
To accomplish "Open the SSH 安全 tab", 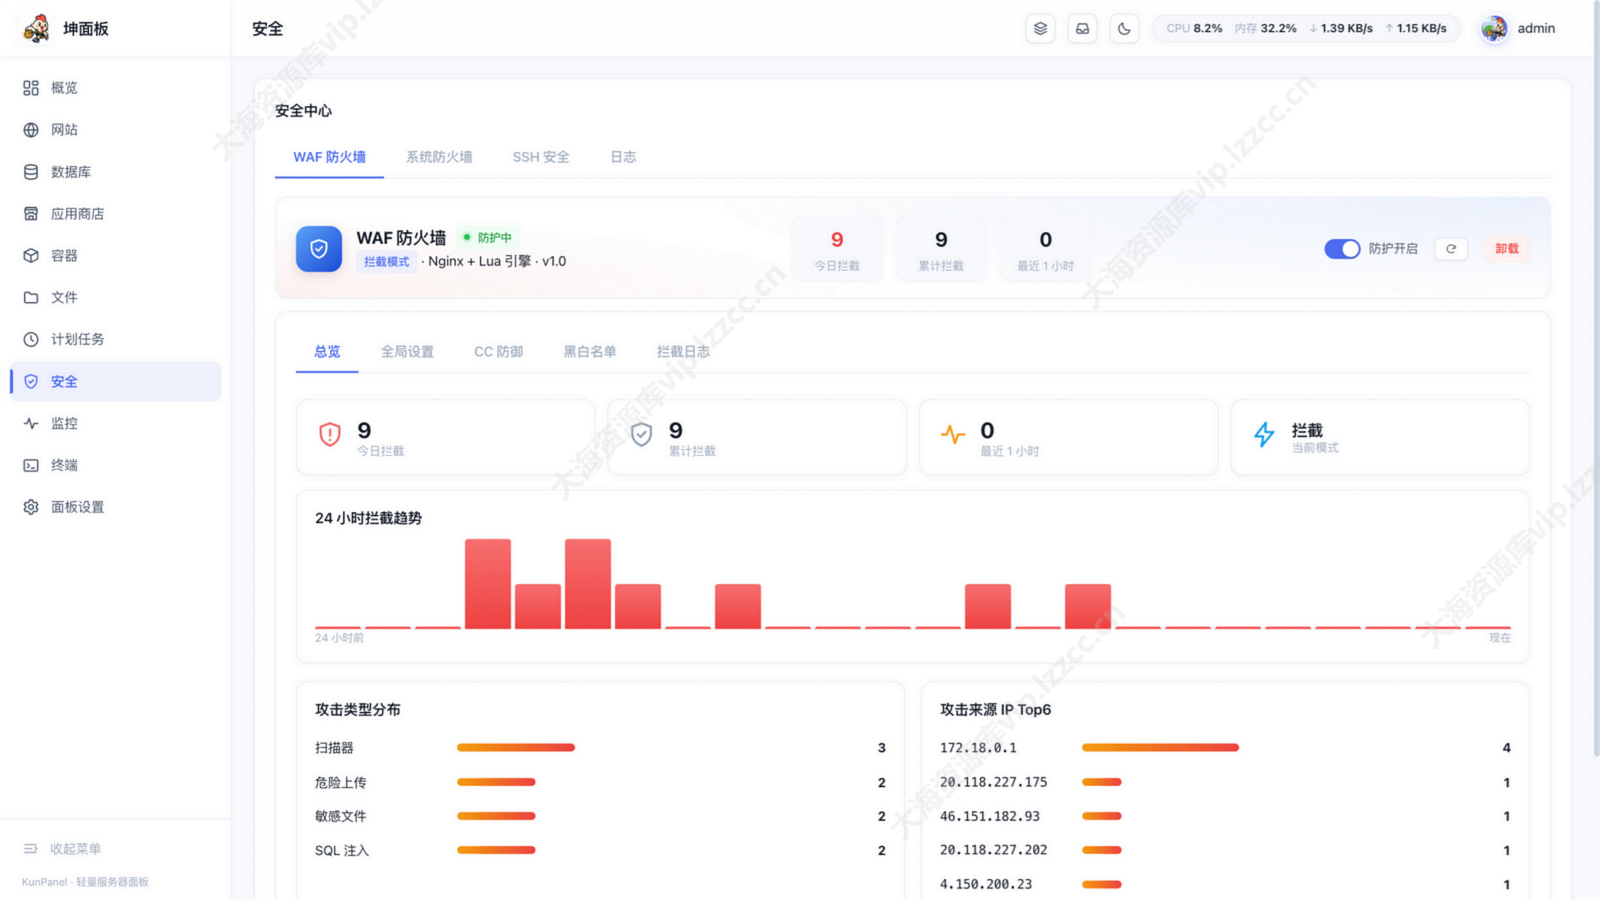I will tap(541, 157).
